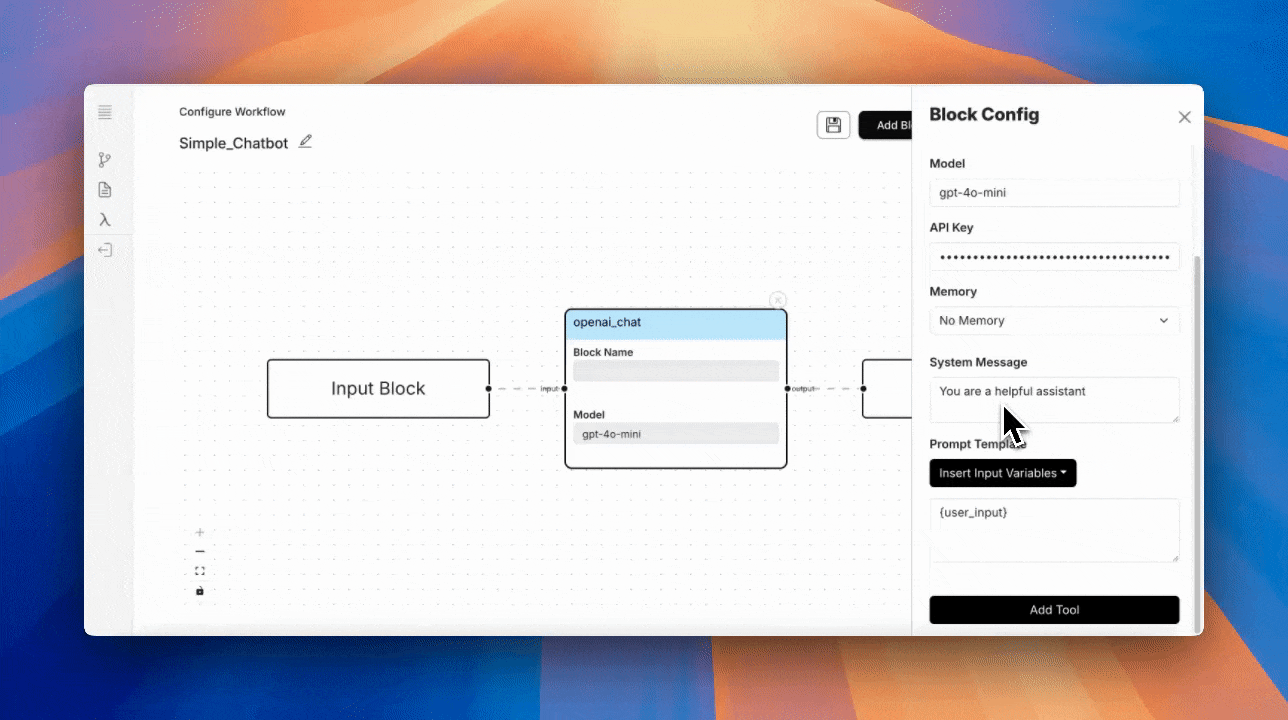1288x720 pixels.
Task: Toggle the canvas interactivity lock
Action: coord(200,591)
